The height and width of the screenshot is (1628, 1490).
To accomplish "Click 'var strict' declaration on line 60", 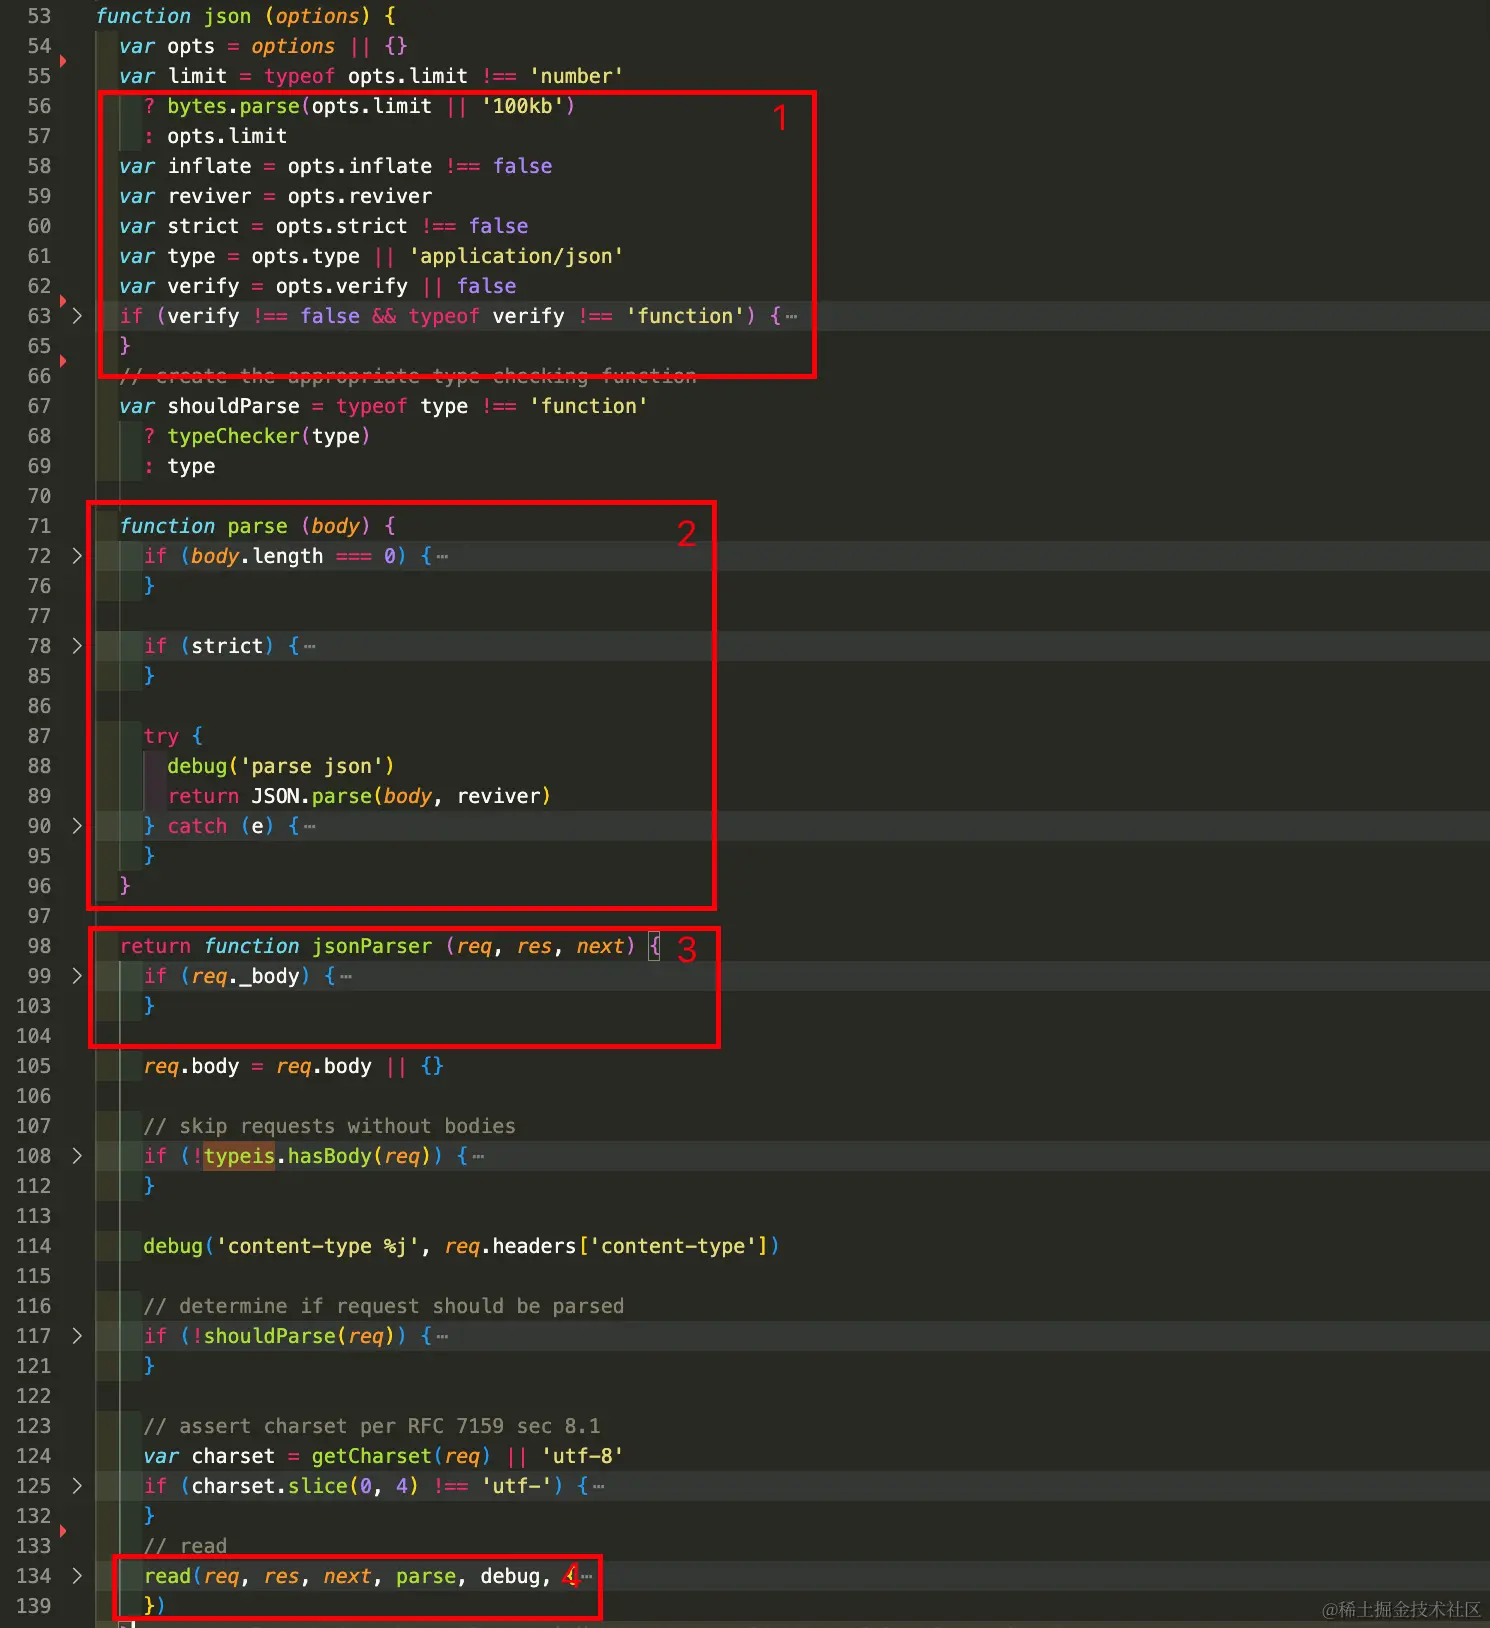I will [179, 226].
